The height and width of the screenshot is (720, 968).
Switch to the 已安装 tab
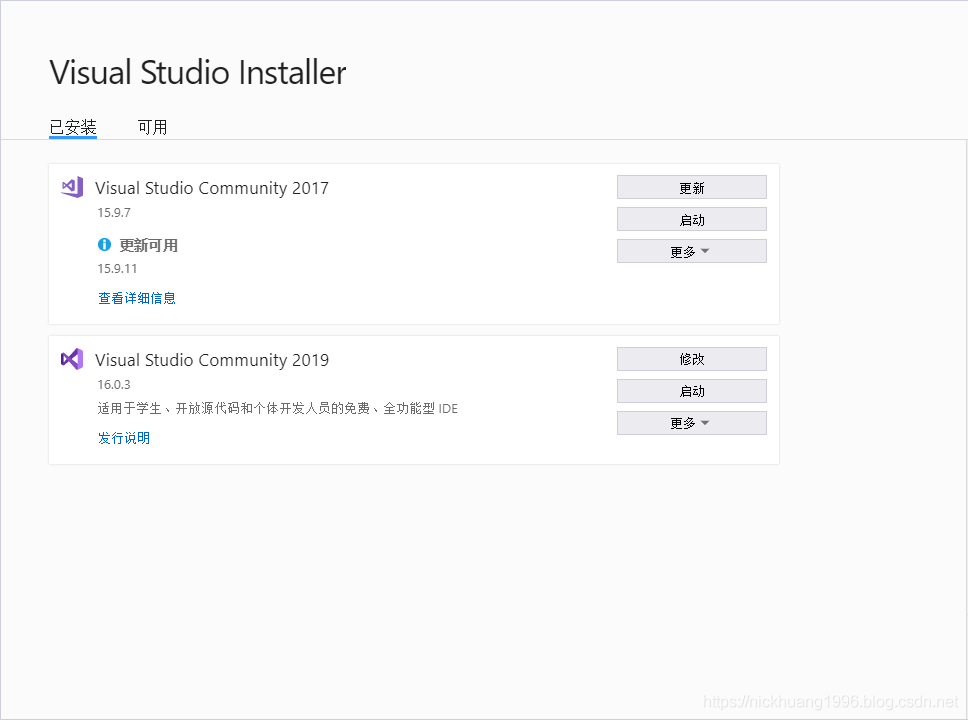[x=73, y=127]
